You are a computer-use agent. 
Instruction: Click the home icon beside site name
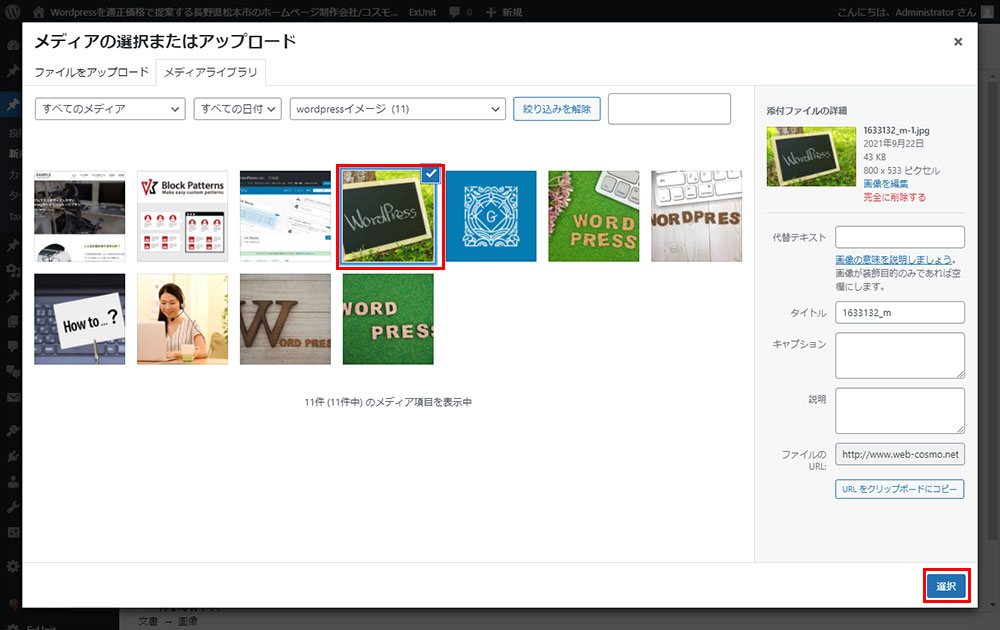pyautogui.click(x=39, y=14)
